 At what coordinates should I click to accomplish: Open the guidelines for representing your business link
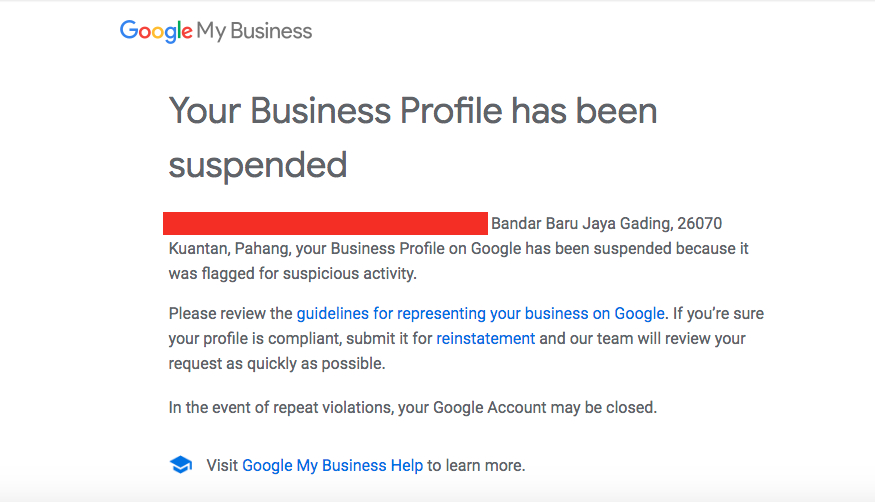click(480, 313)
